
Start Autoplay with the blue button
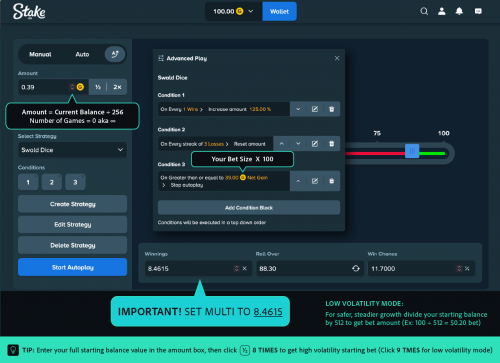pos(72,267)
